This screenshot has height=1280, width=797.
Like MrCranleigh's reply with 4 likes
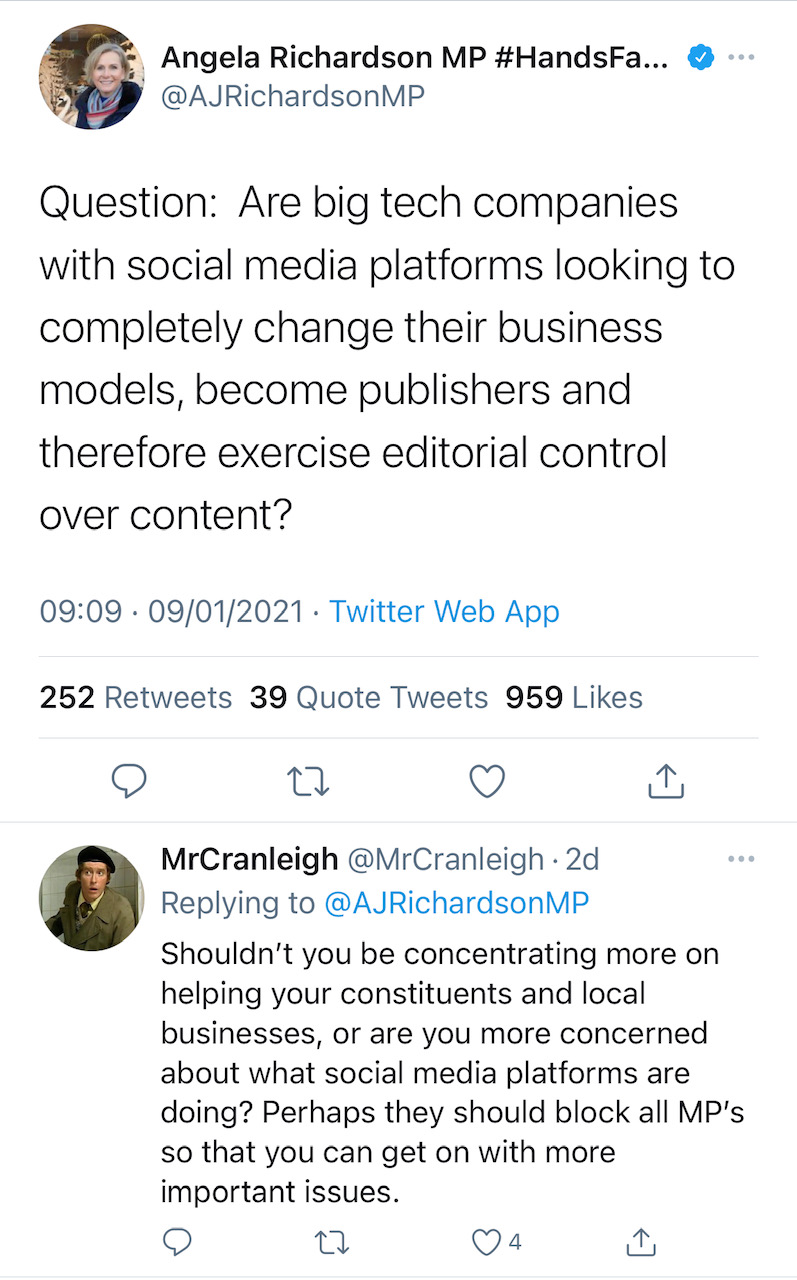pyautogui.click(x=487, y=1242)
